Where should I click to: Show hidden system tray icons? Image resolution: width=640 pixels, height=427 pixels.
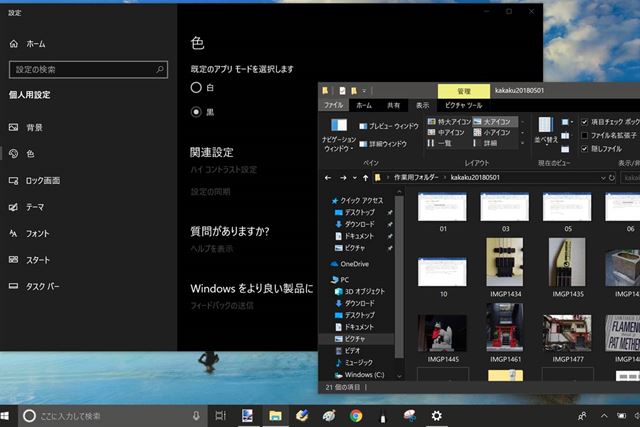[x=604, y=416]
